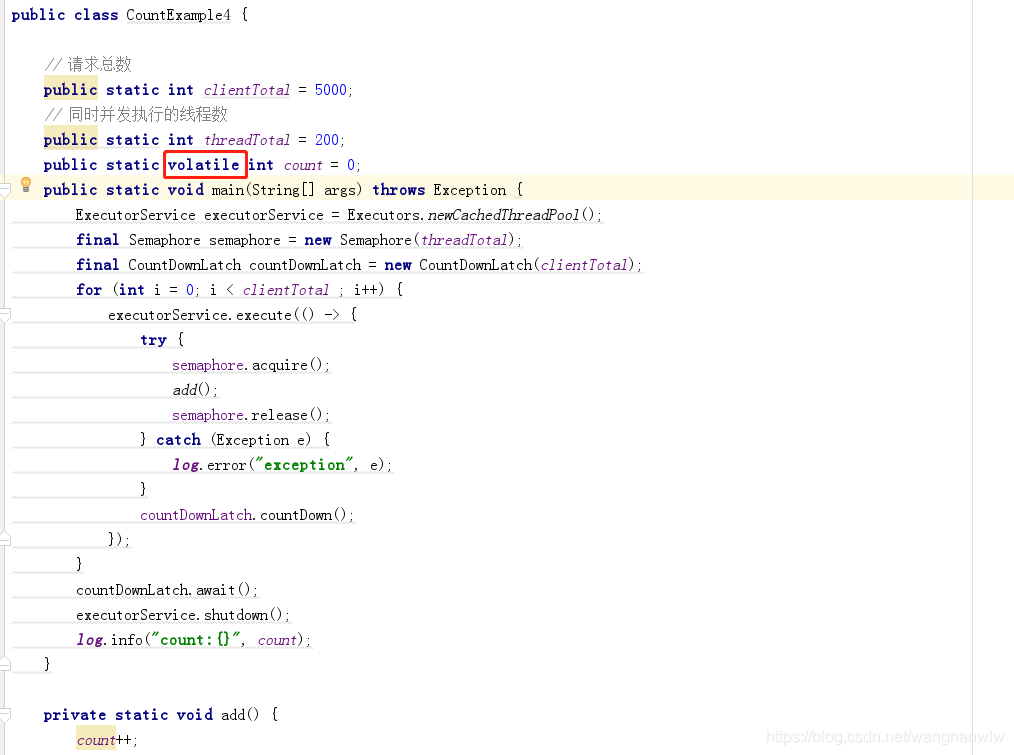
Task: Collapse the main method fold marker
Action: click(x=5, y=190)
